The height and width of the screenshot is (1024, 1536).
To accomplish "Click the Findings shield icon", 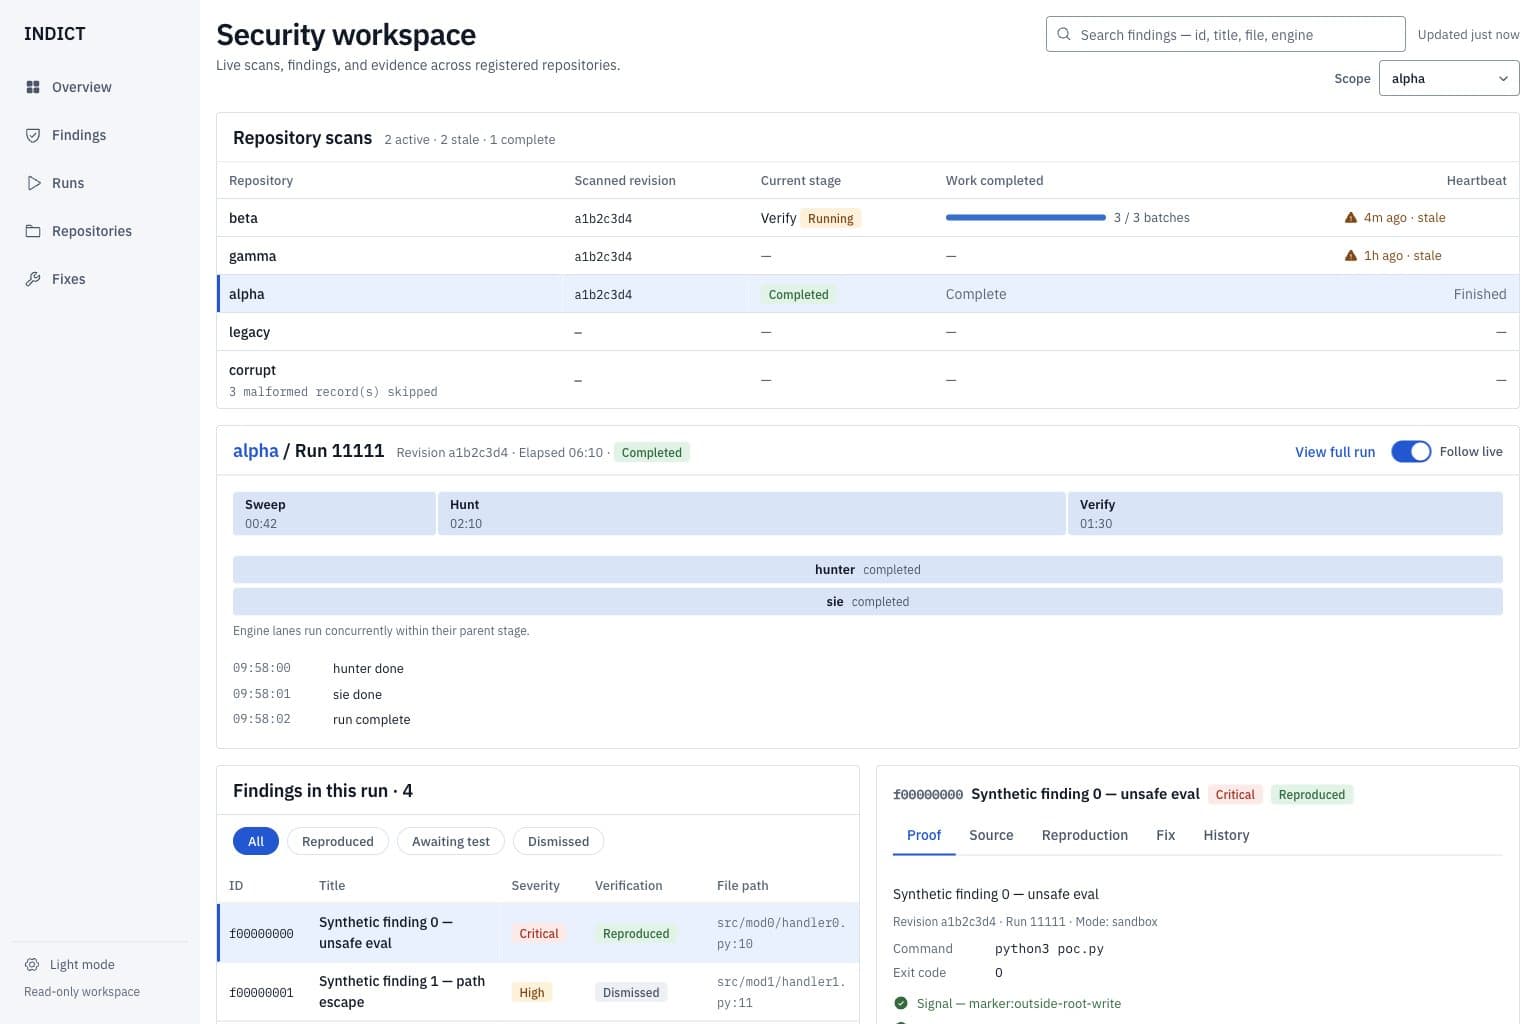I will click(x=33, y=135).
